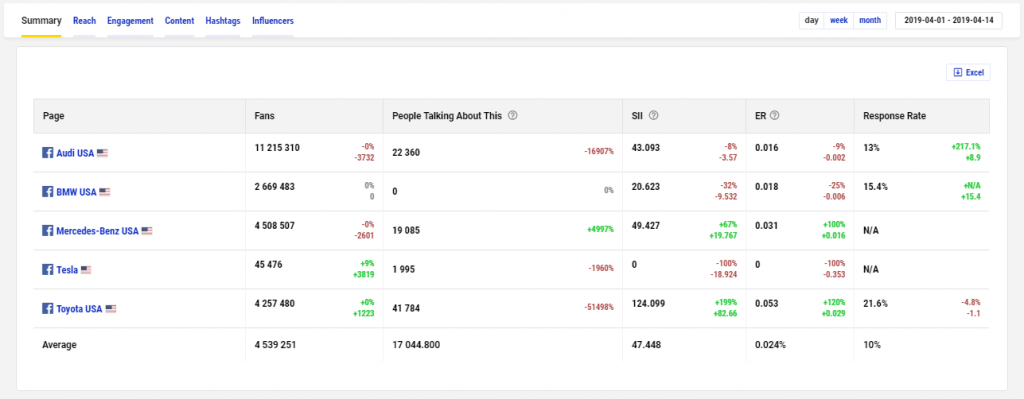Click the Facebook icon beside Tesla

(x=48, y=269)
